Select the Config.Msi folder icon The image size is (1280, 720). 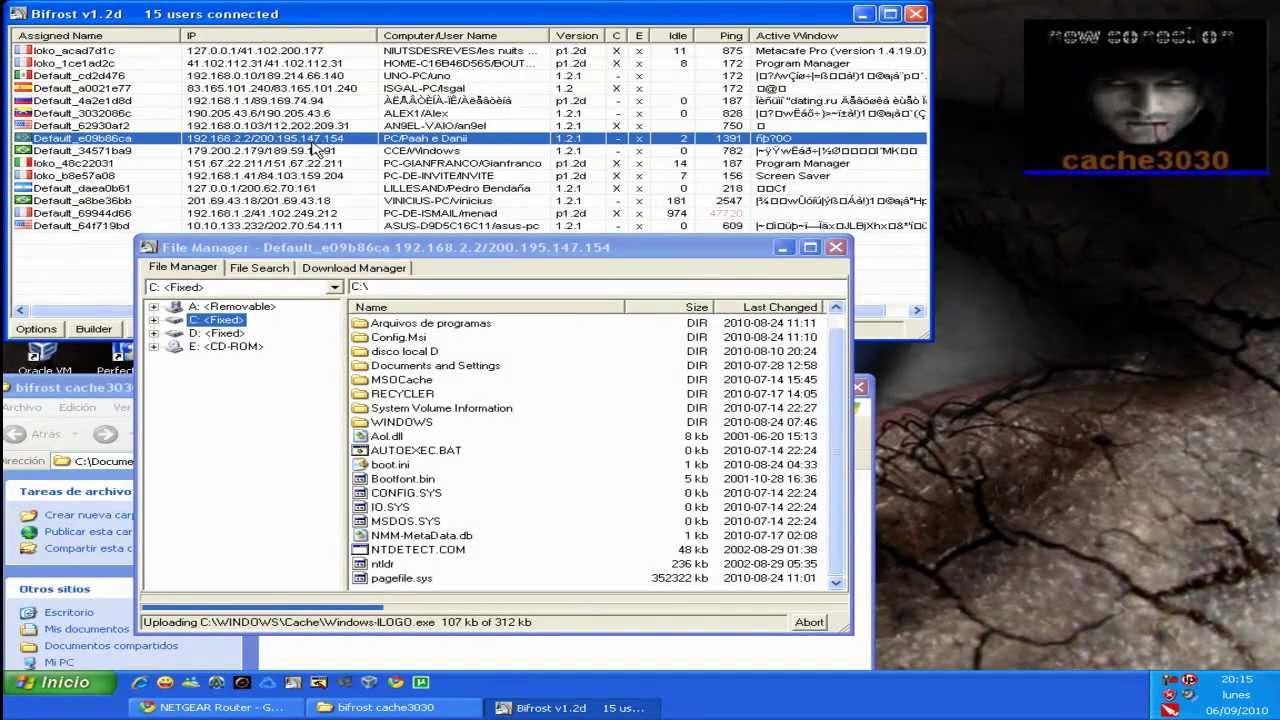pyautogui.click(x=360, y=337)
